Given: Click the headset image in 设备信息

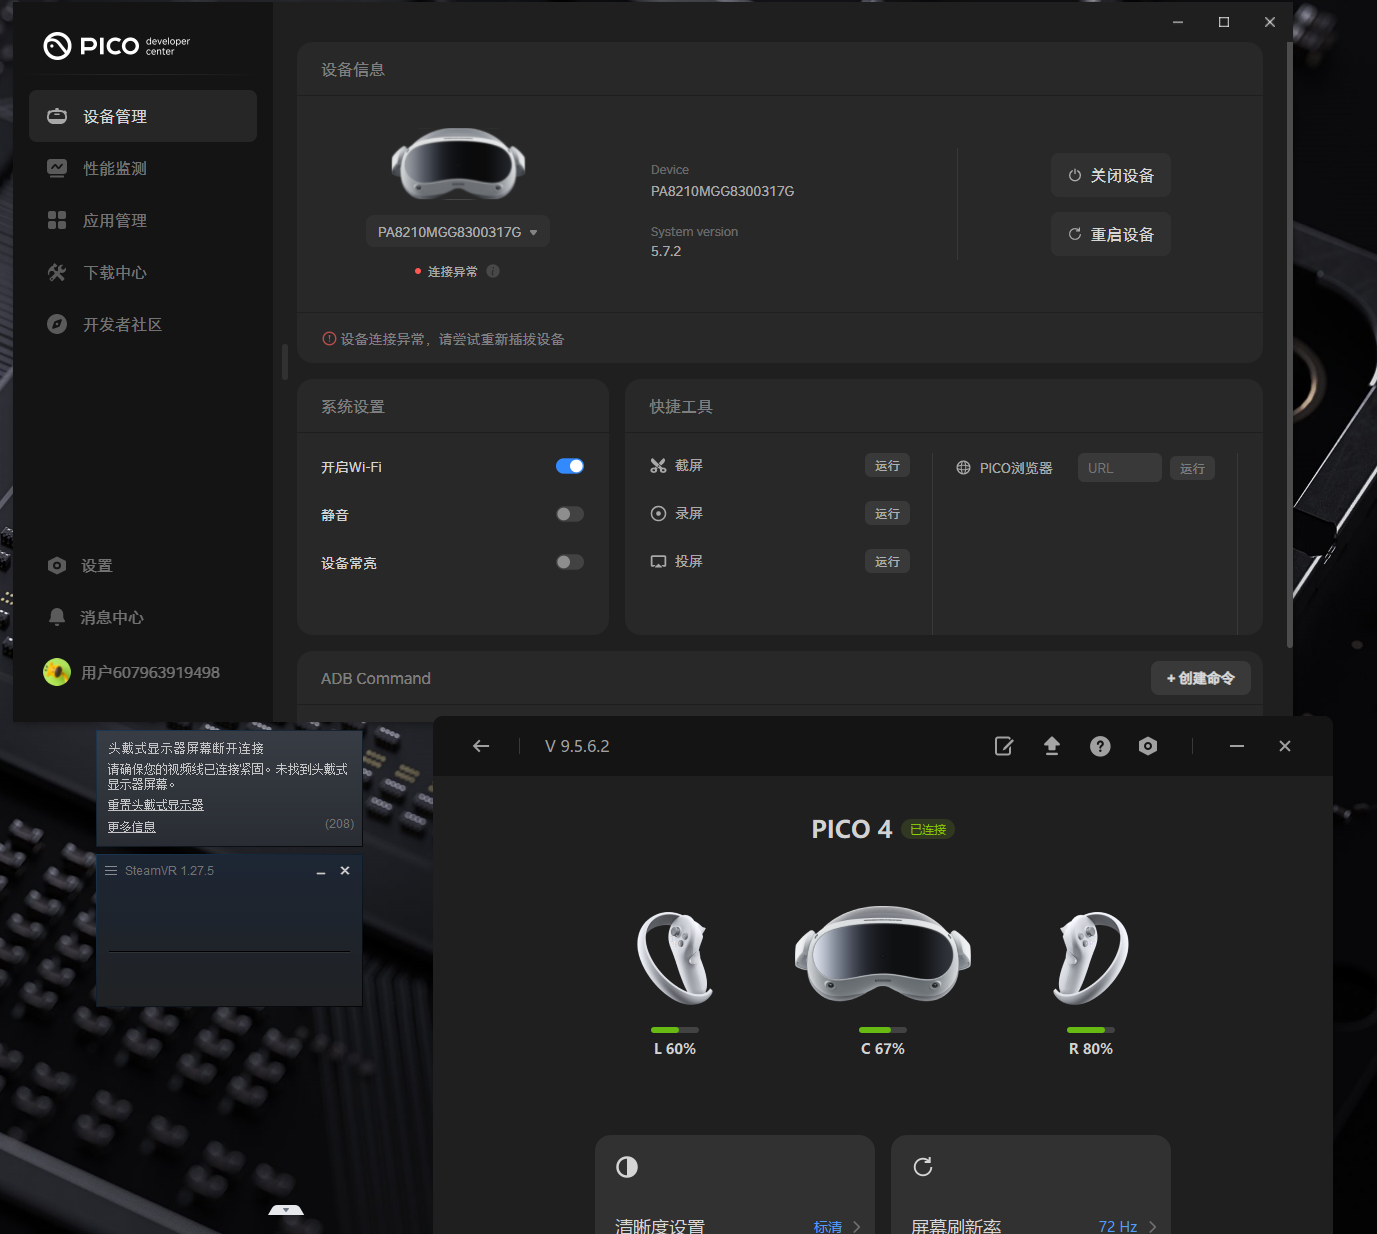Looking at the screenshot, I should click(458, 163).
